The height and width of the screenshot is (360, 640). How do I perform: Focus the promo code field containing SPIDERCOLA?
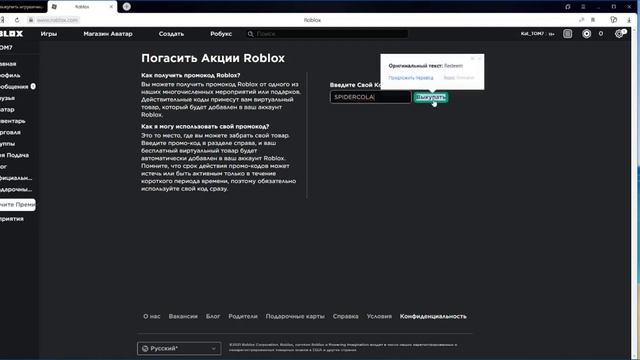pyautogui.click(x=370, y=97)
